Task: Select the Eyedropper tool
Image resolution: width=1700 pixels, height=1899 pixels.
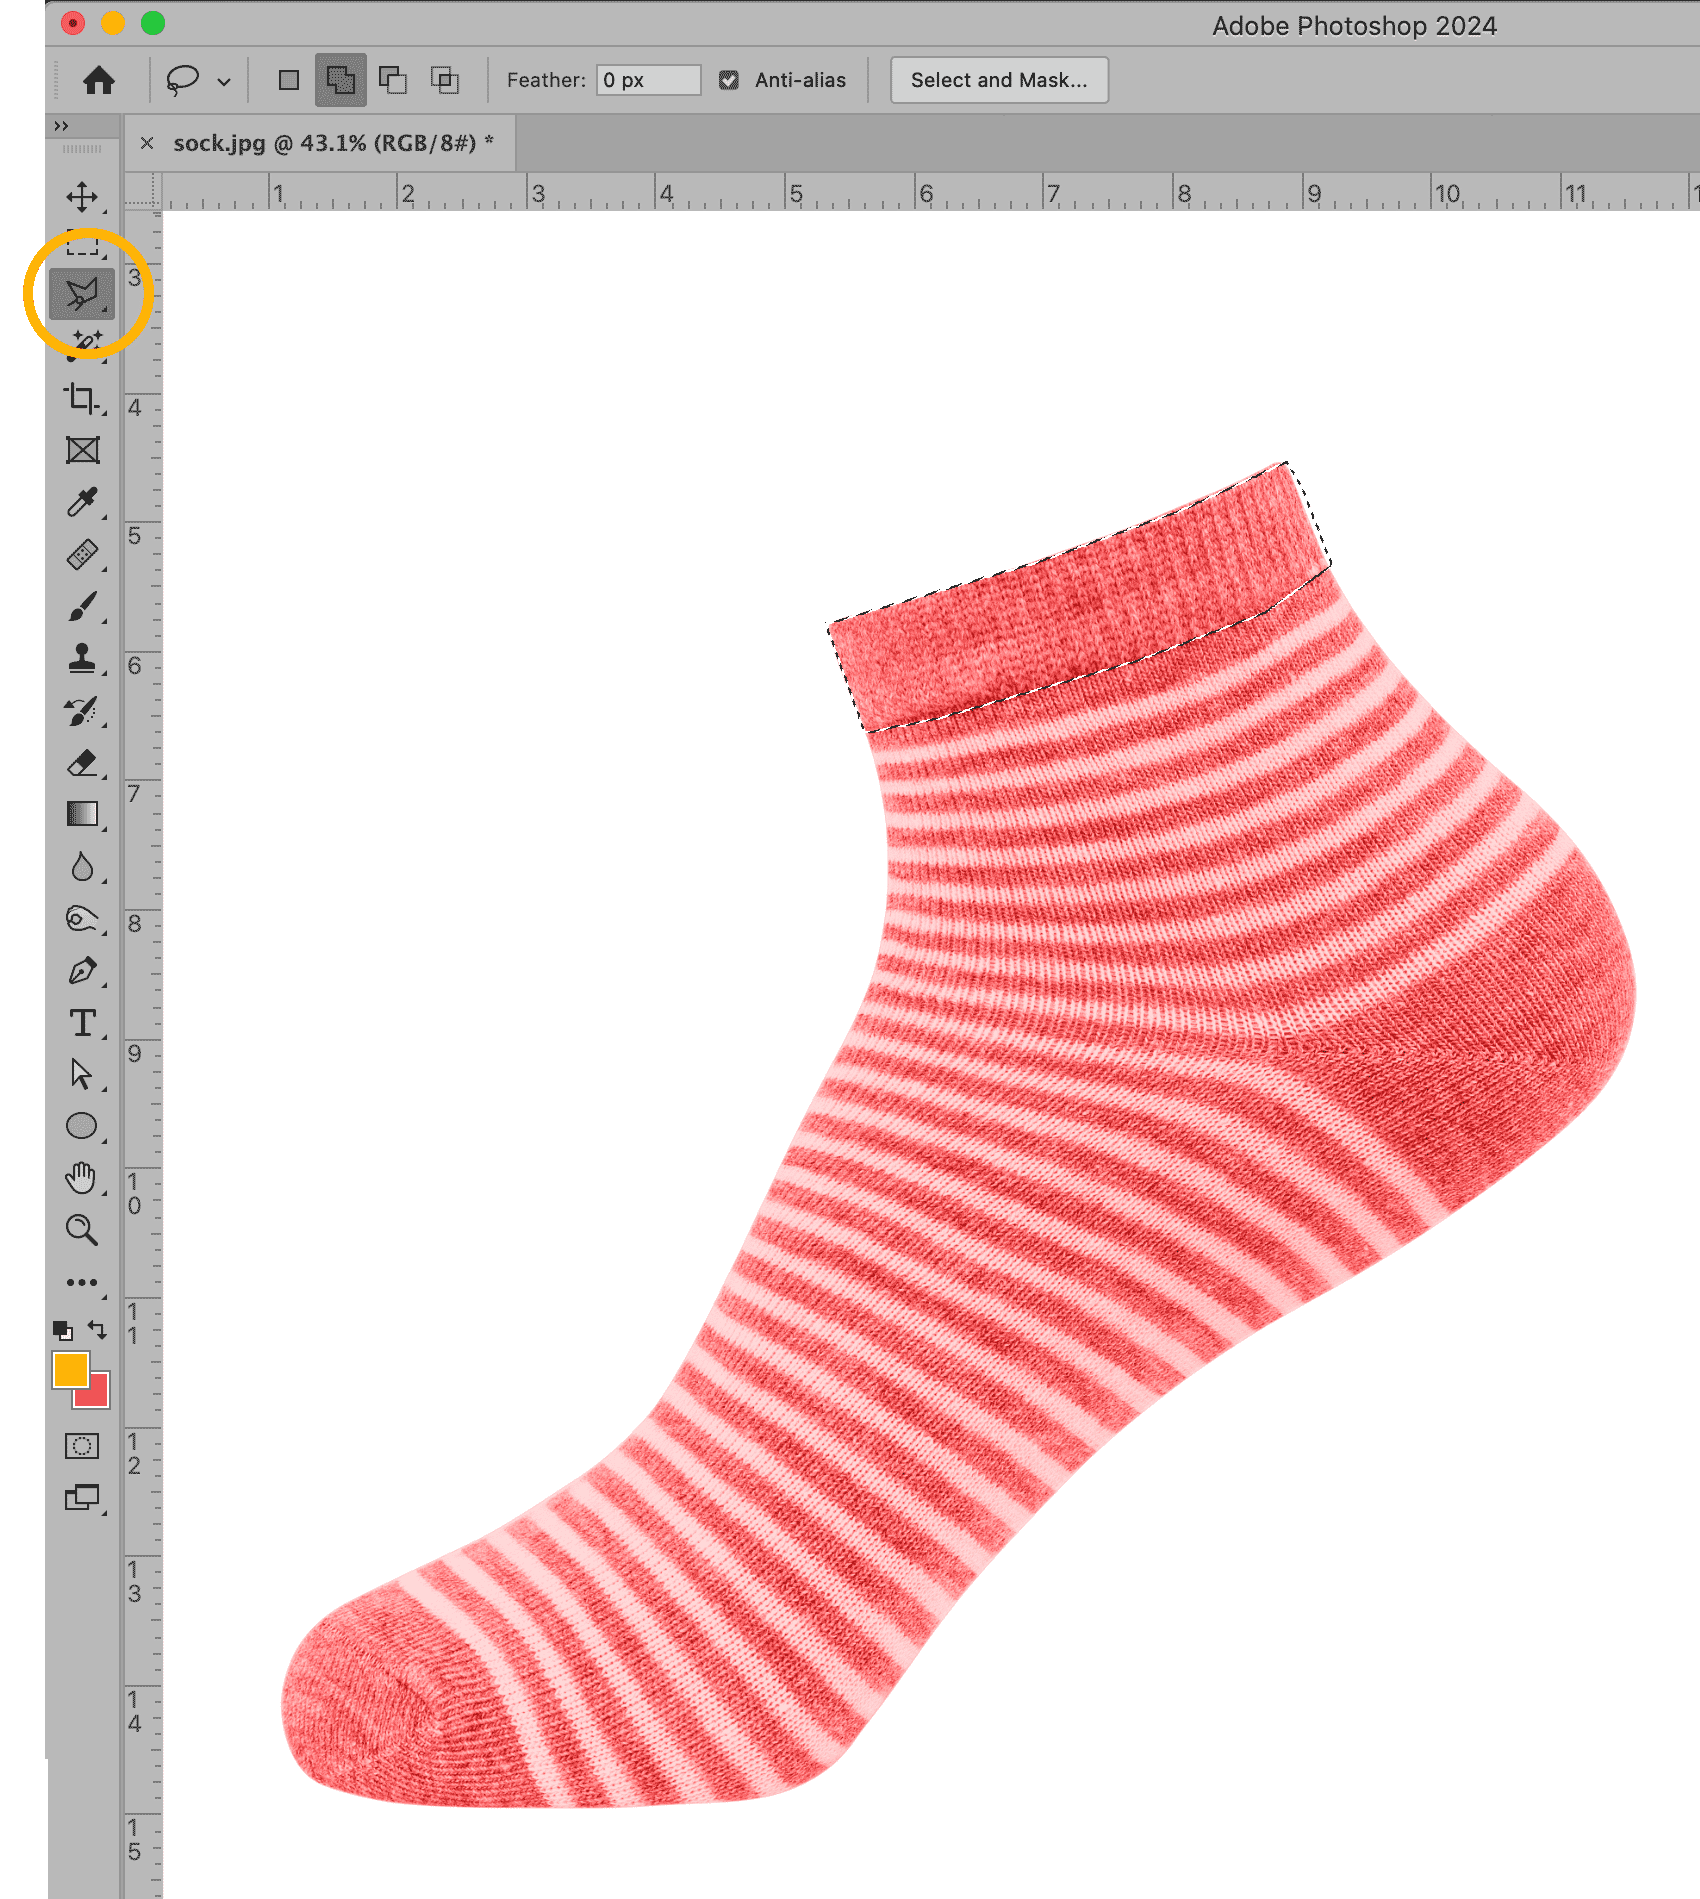Action: coord(82,502)
